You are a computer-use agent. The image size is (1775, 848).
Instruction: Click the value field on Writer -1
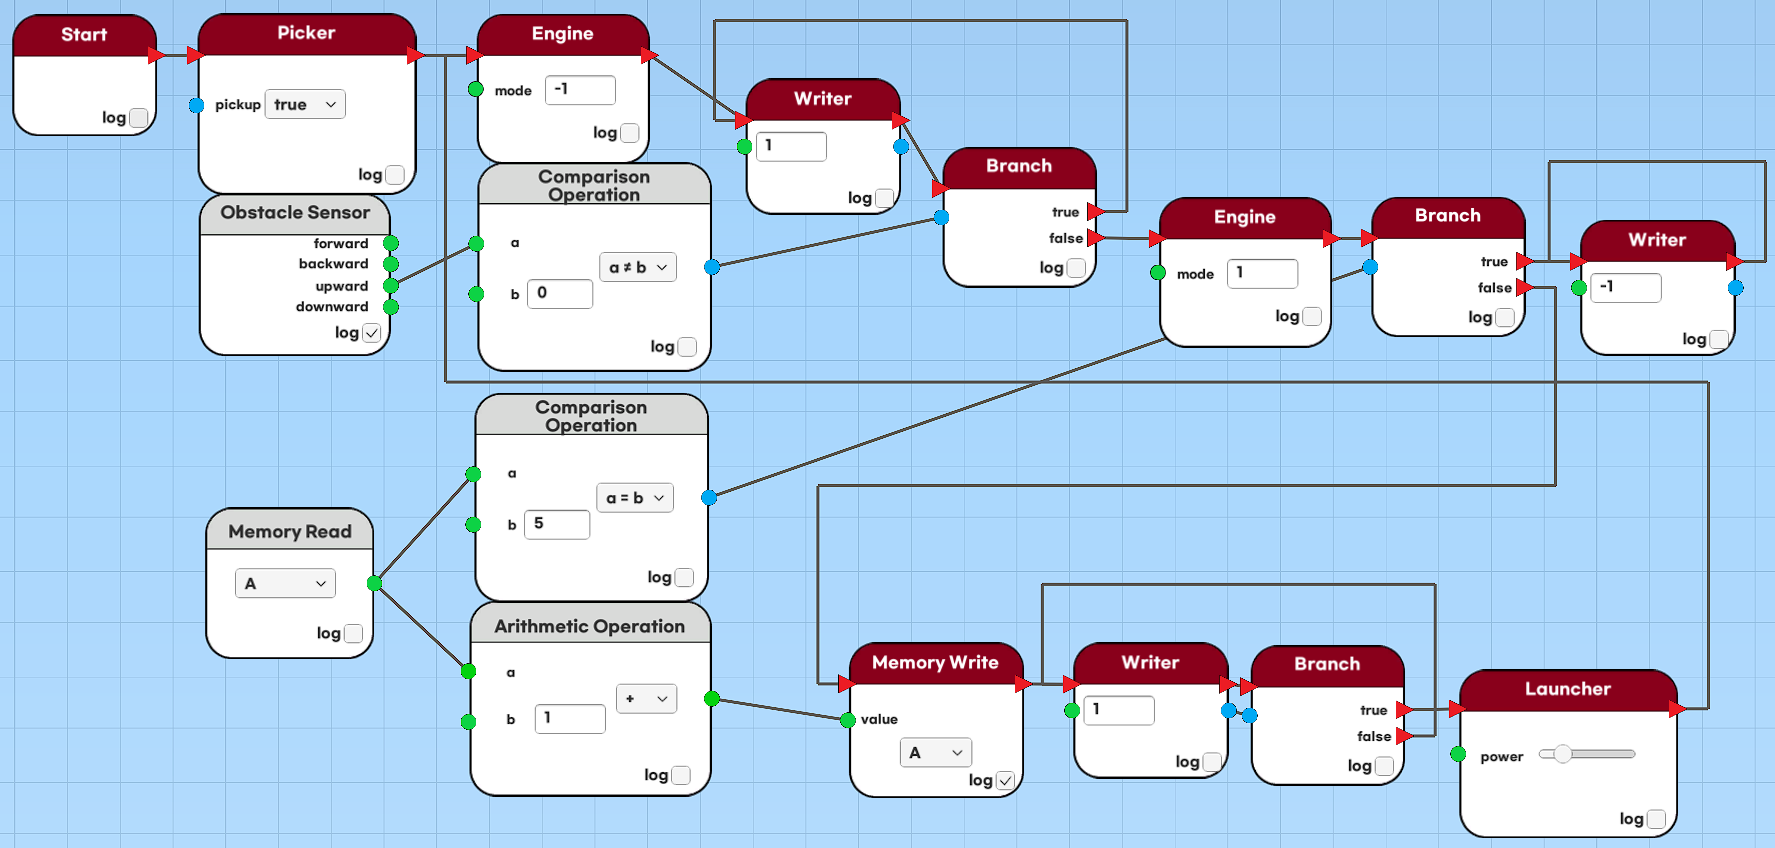[x=1626, y=288]
